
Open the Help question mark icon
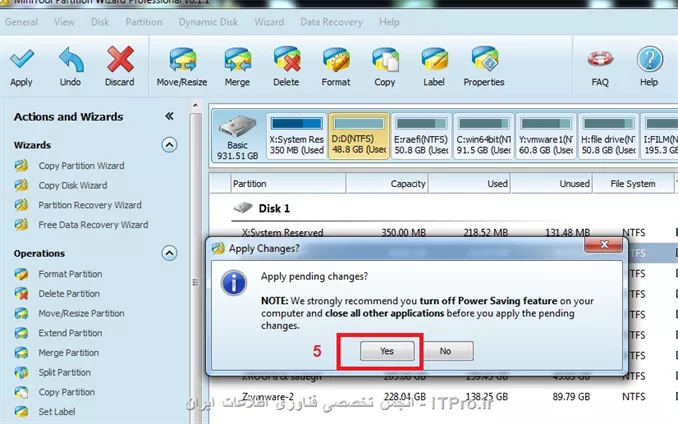(x=649, y=59)
